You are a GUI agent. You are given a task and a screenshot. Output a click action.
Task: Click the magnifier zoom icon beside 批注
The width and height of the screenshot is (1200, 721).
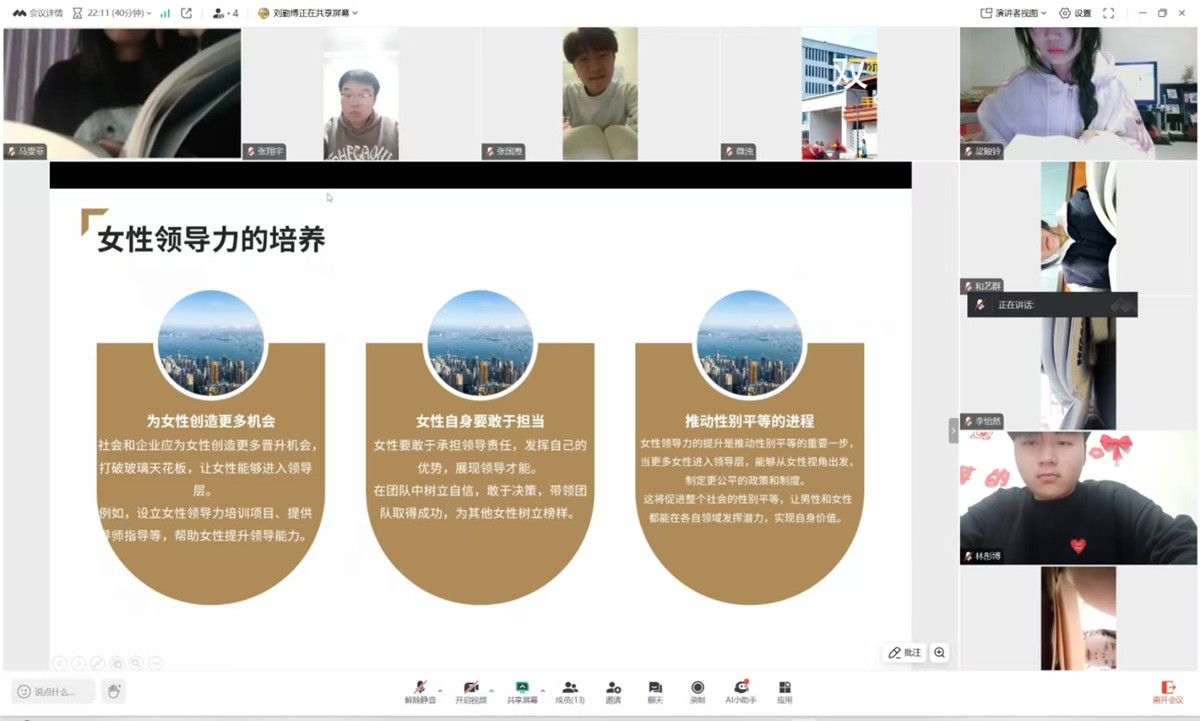click(939, 653)
